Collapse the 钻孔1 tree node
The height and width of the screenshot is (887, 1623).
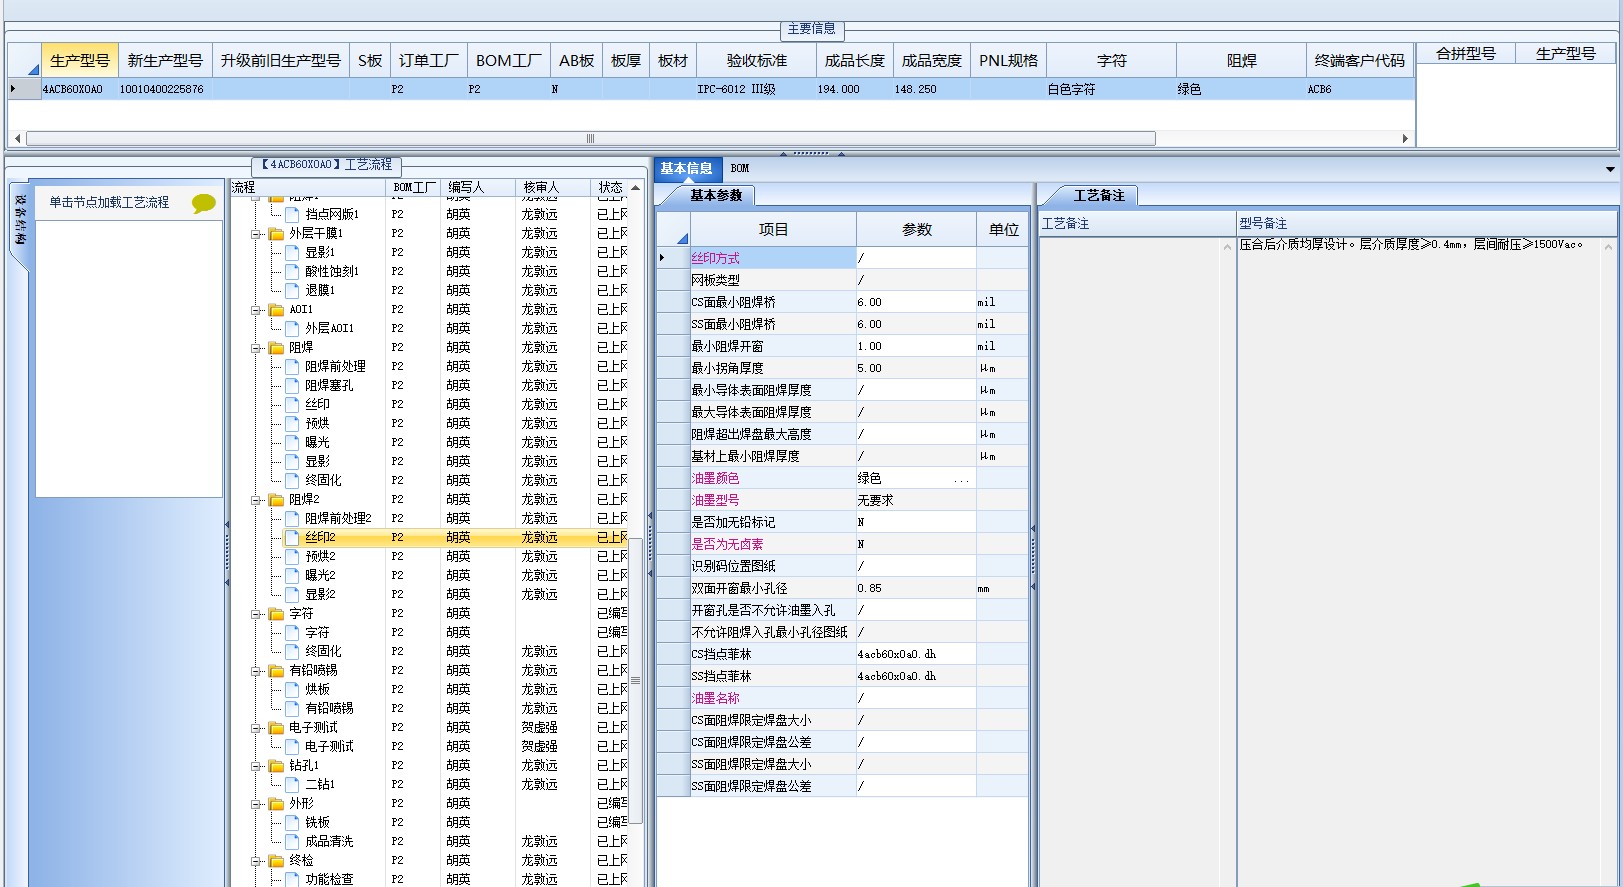pos(256,765)
